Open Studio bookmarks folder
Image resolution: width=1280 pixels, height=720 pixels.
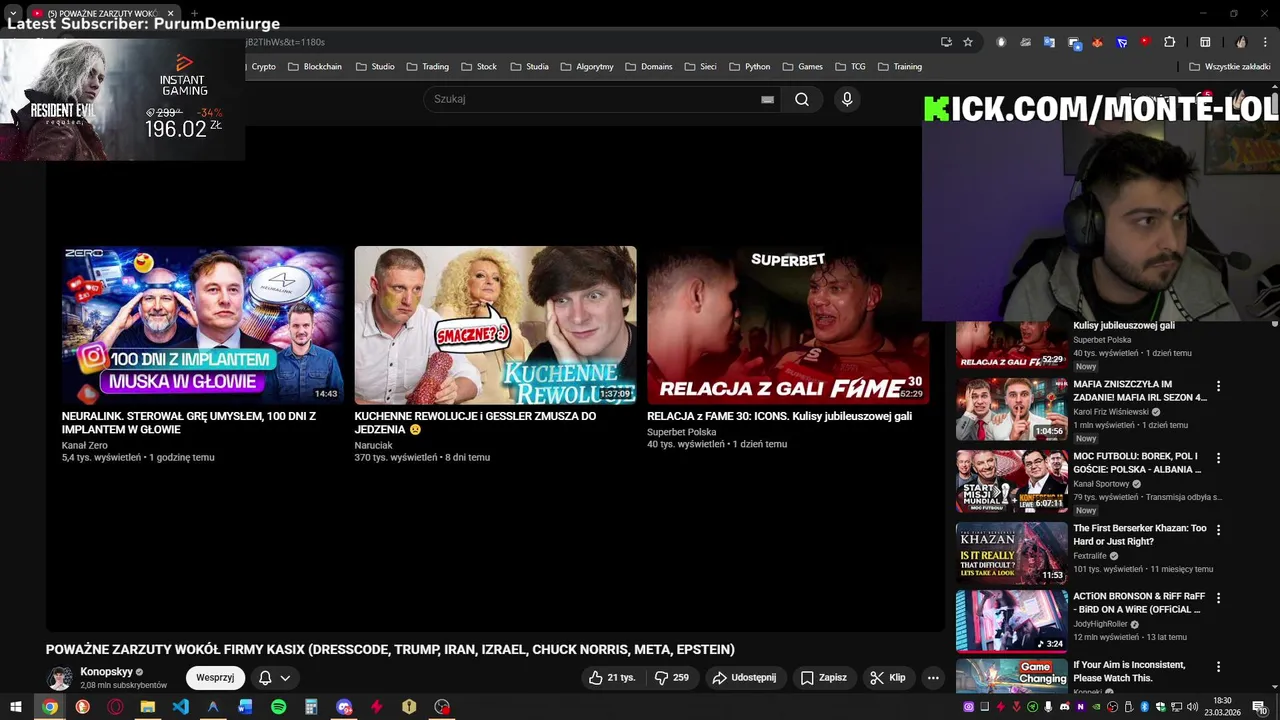376,66
